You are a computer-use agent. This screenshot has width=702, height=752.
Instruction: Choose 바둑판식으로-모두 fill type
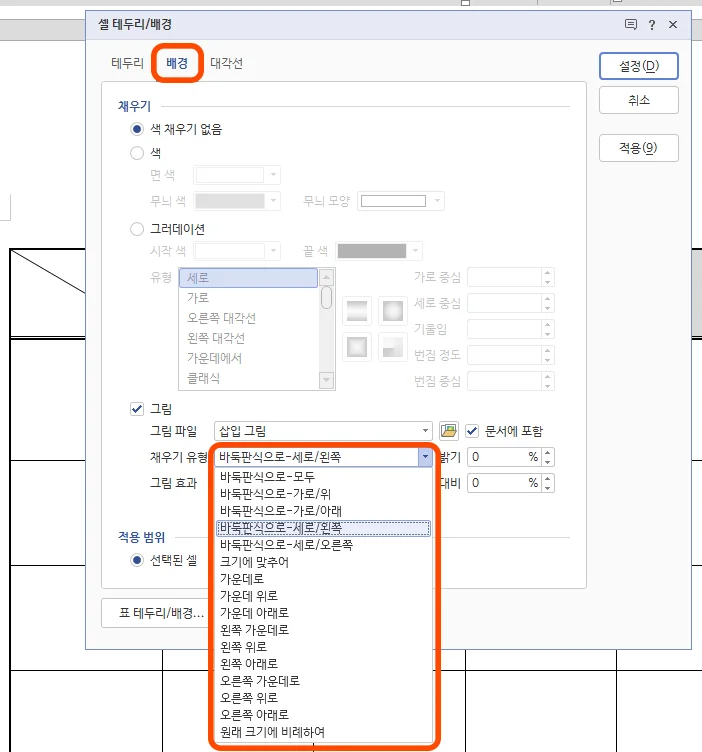click(324, 477)
